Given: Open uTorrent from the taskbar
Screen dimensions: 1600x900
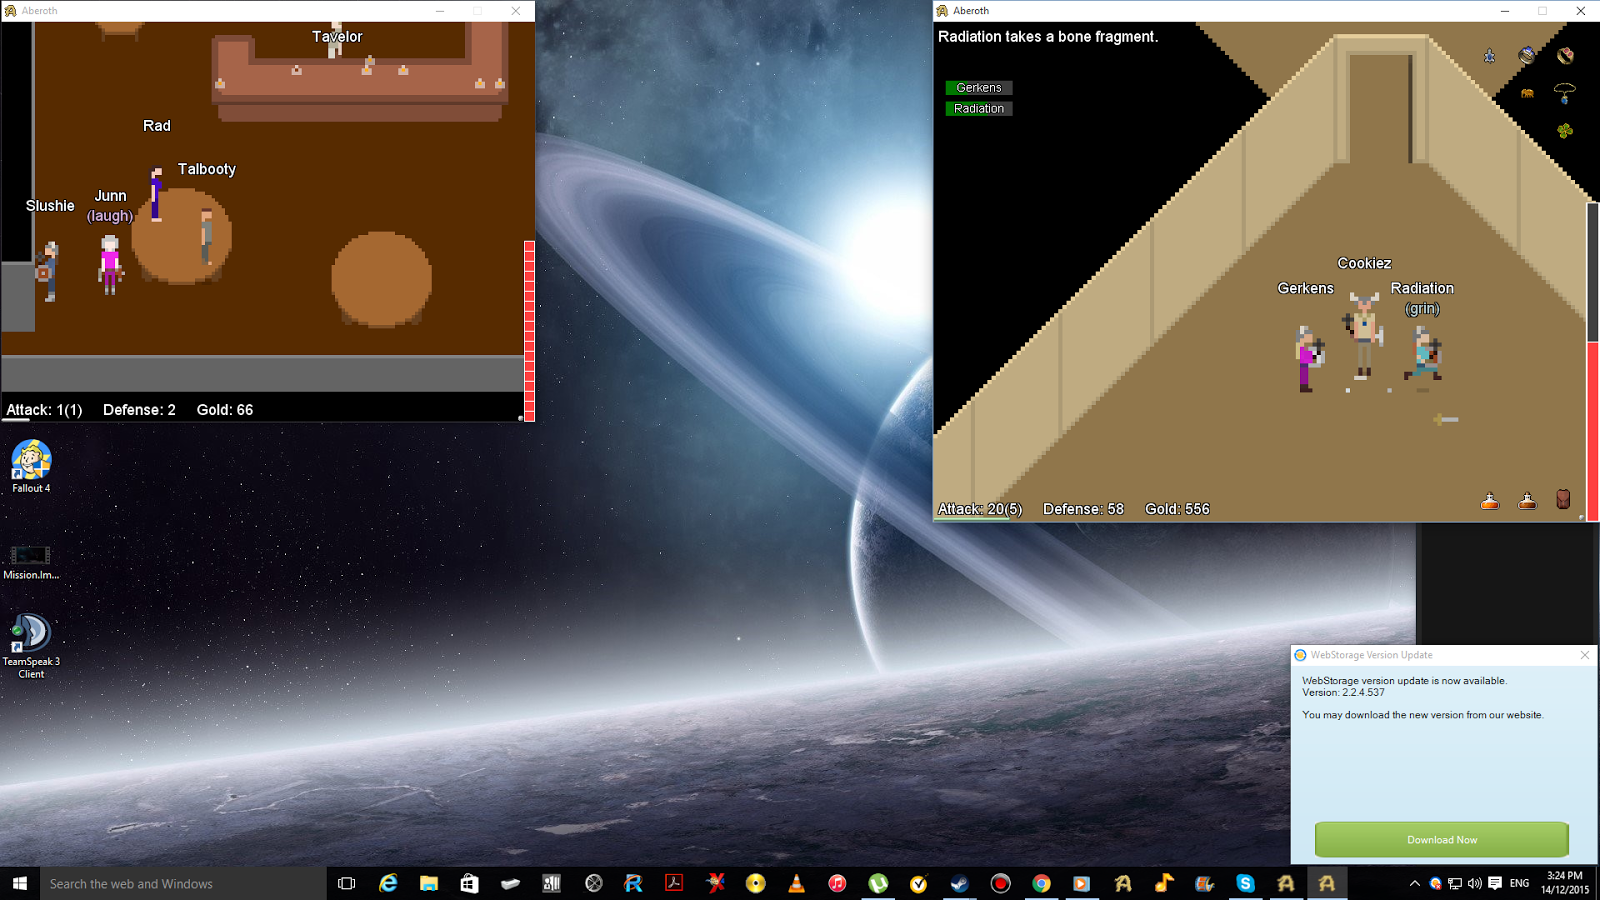Looking at the screenshot, I should tap(878, 883).
